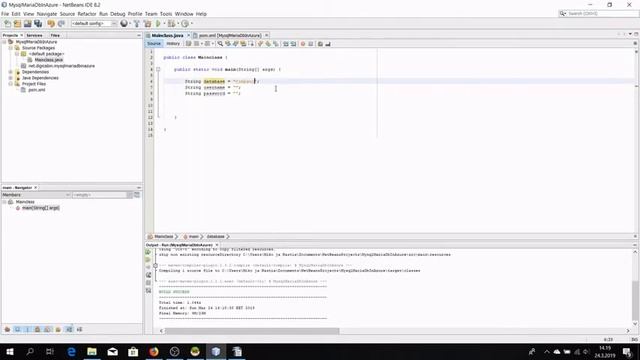This screenshot has width=640, height=360.
Task: Collapse the MysqlMariaDbInAzure project node
Action: click(4, 42)
